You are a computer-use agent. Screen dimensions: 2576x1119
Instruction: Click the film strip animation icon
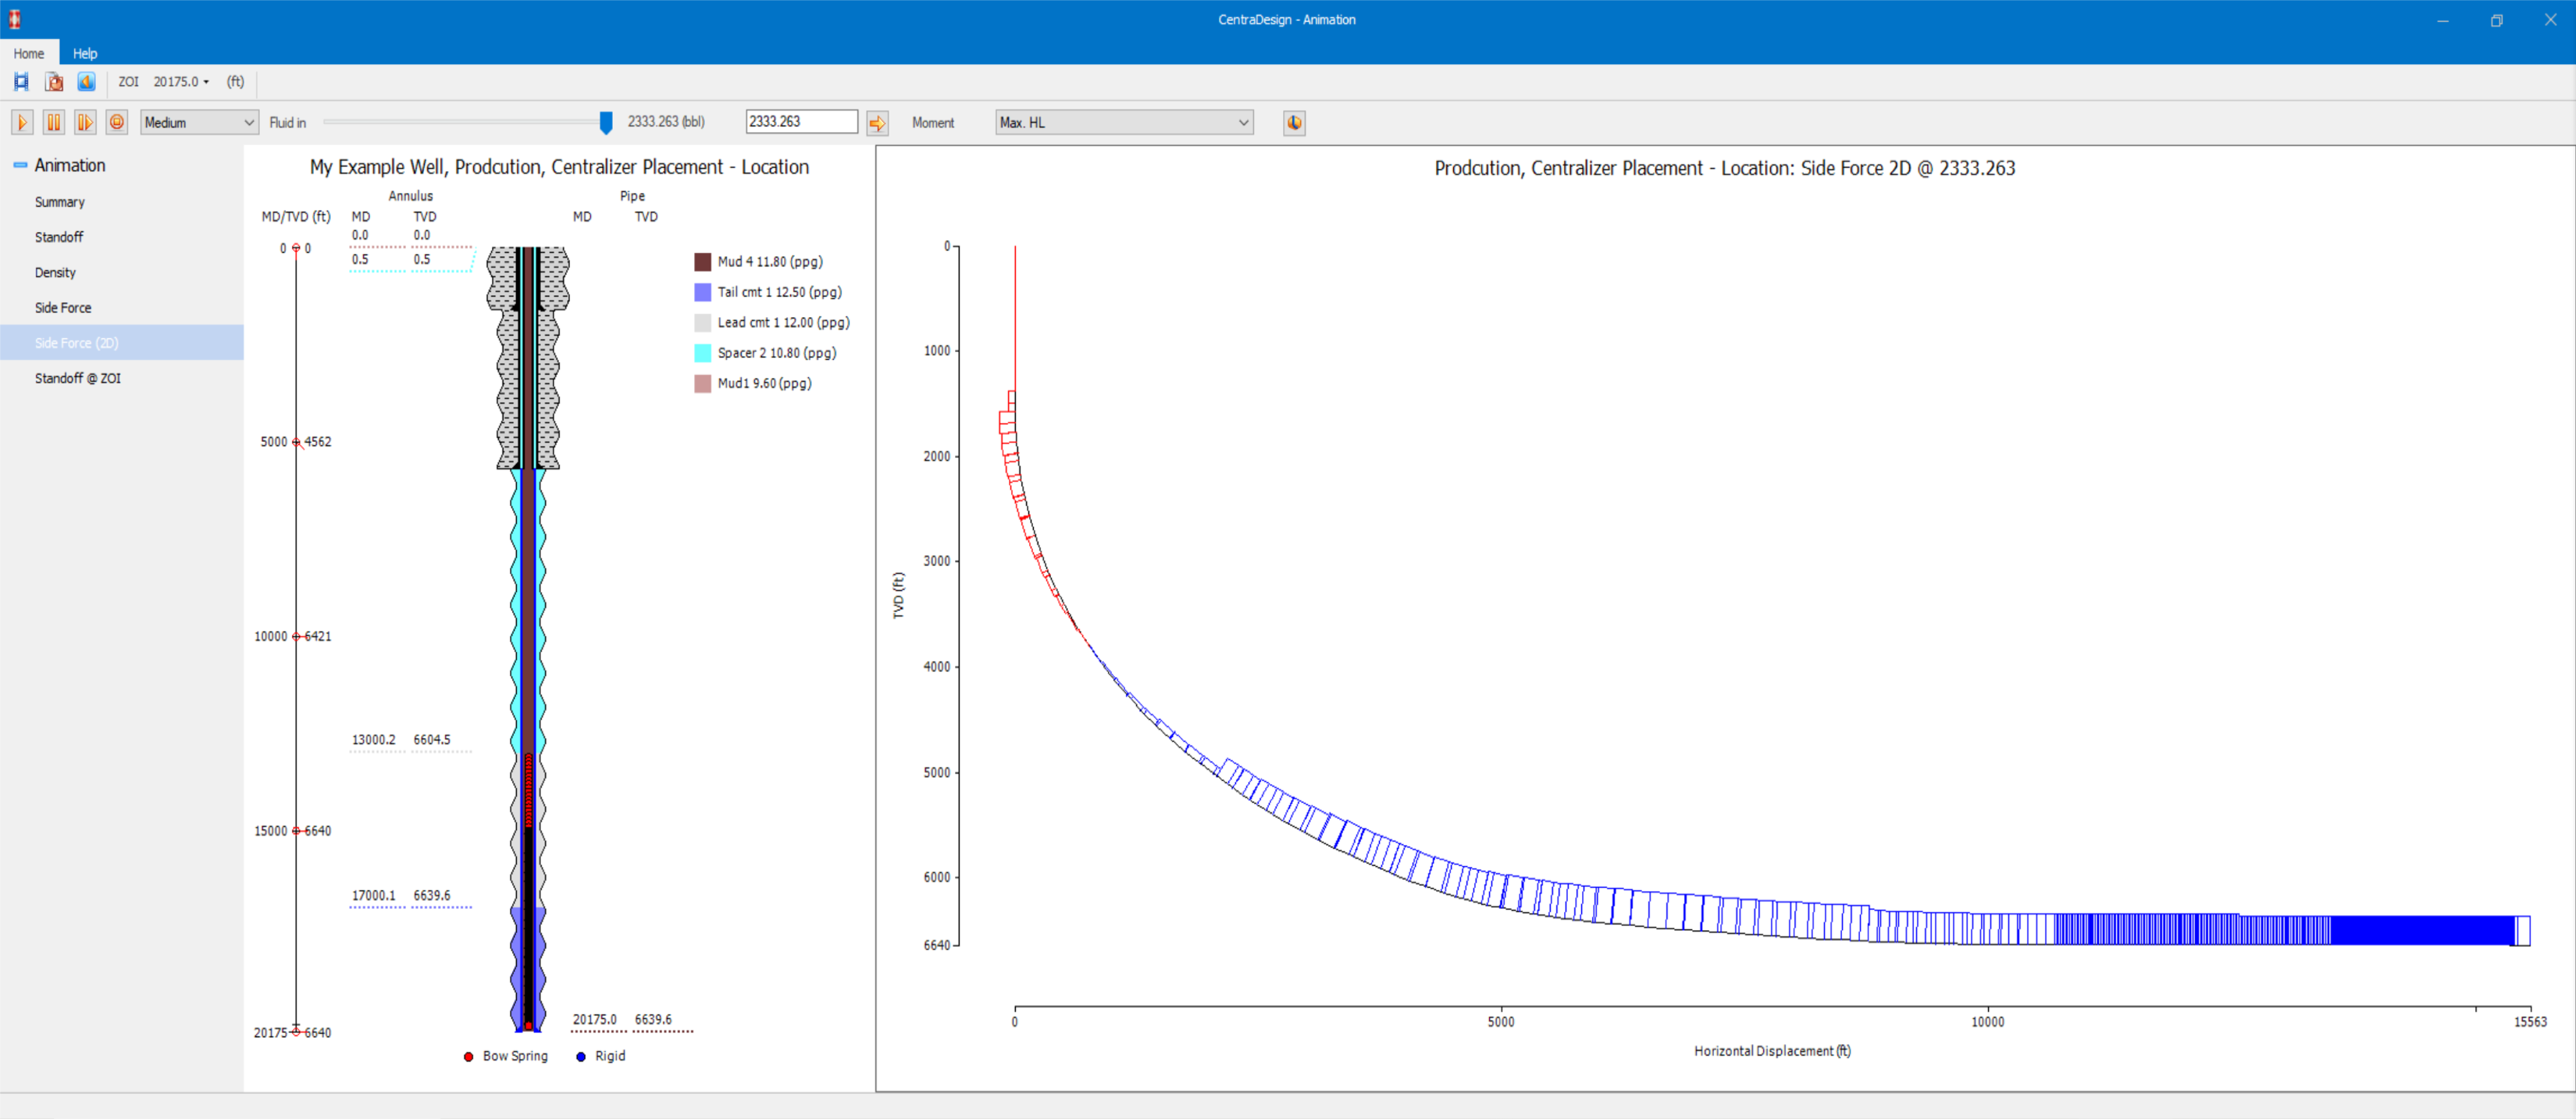pos(21,82)
